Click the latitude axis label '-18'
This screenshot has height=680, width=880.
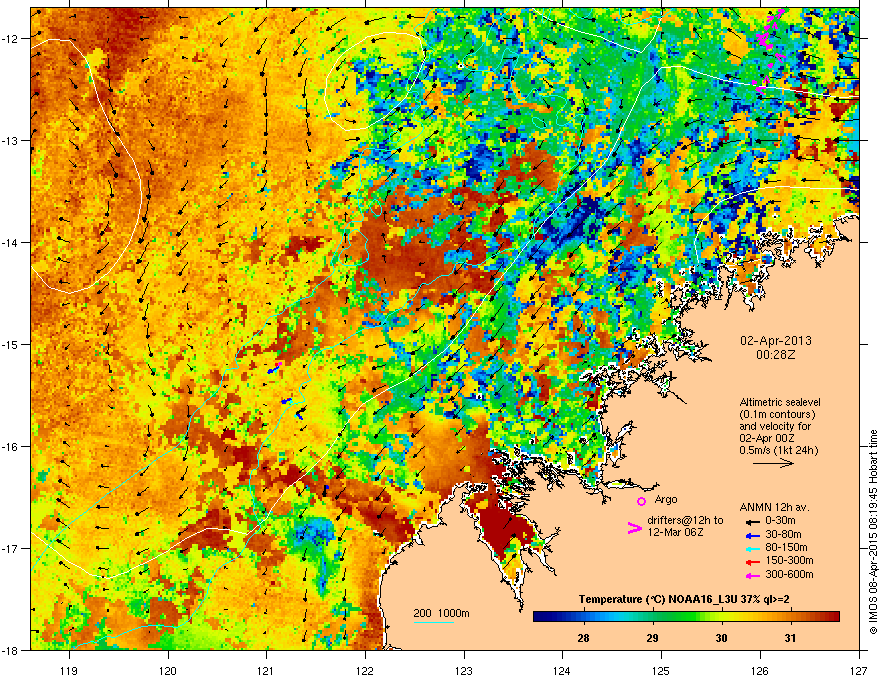coord(11,650)
